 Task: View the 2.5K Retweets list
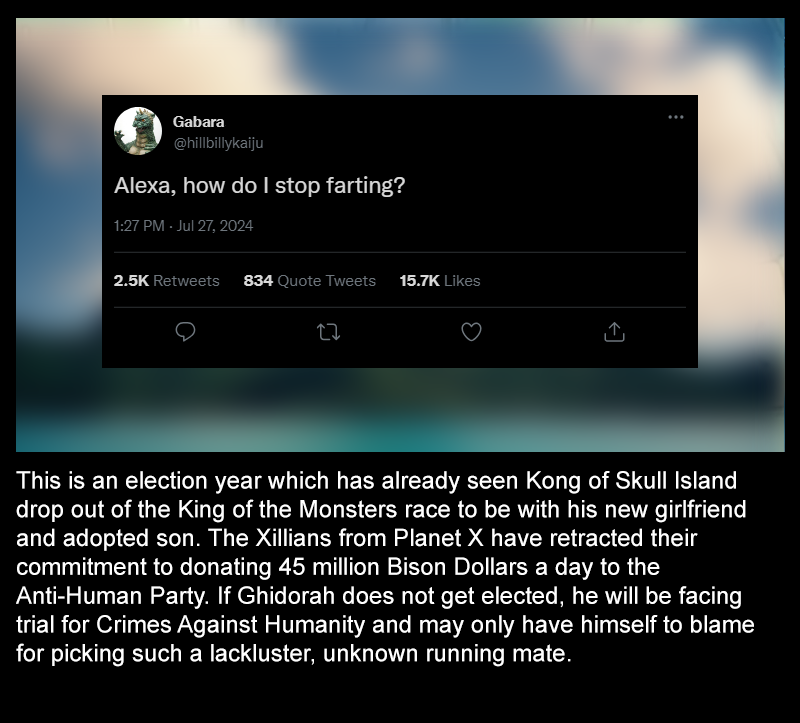[x=166, y=281]
